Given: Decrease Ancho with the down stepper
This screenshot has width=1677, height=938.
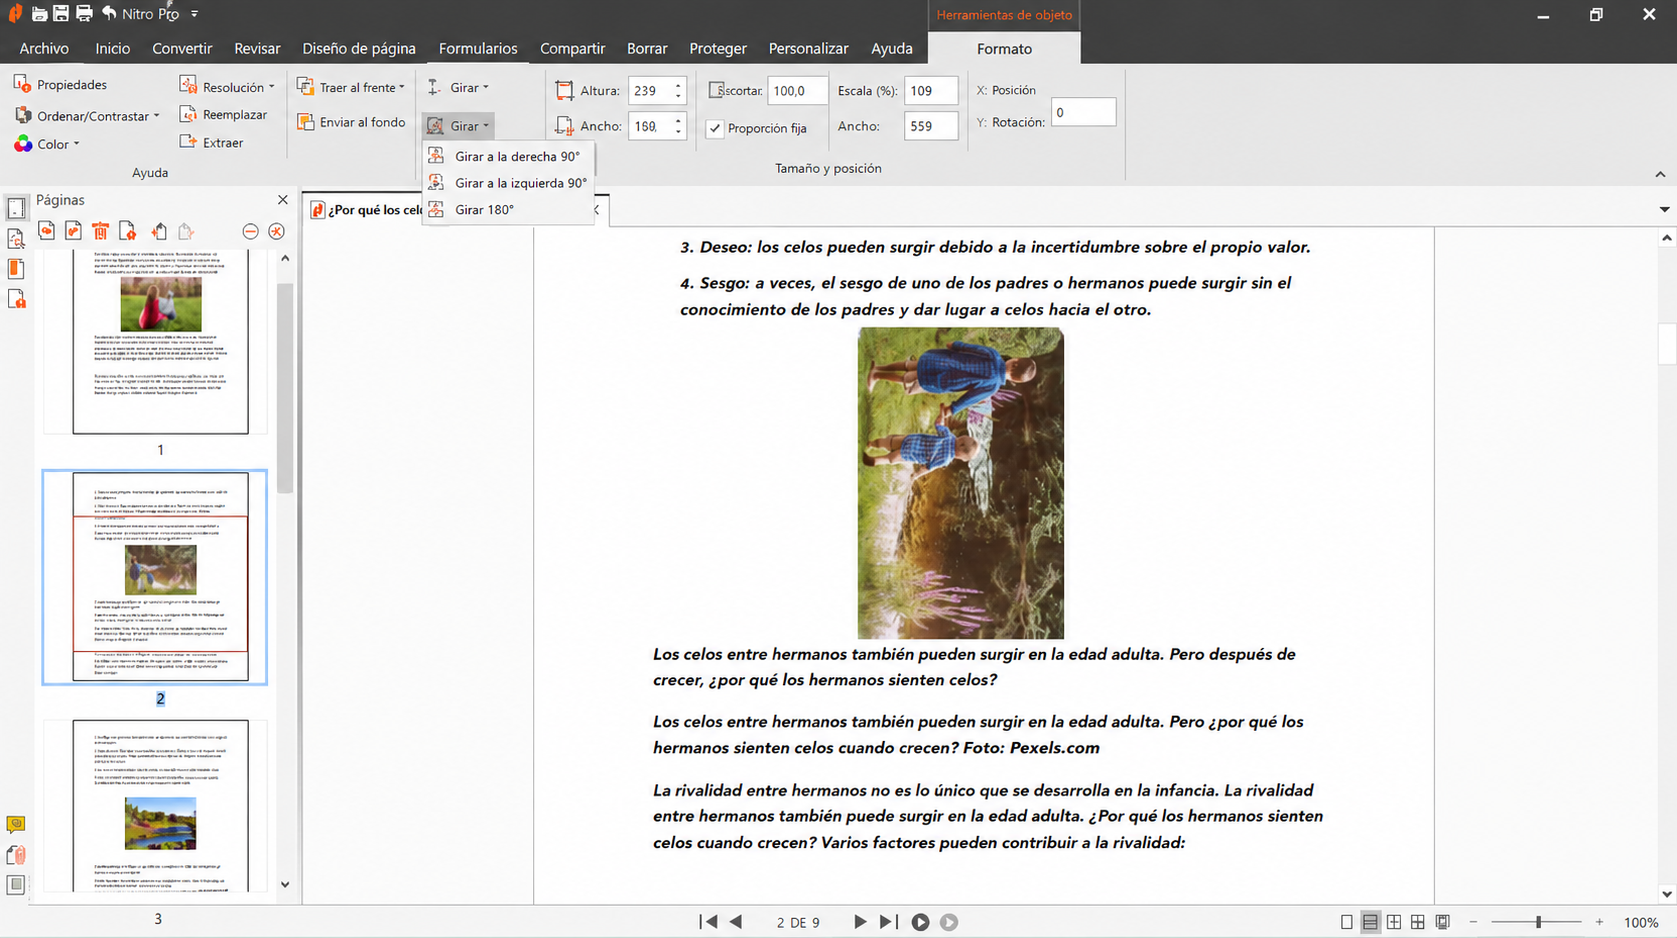Looking at the screenshot, I should [679, 132].
